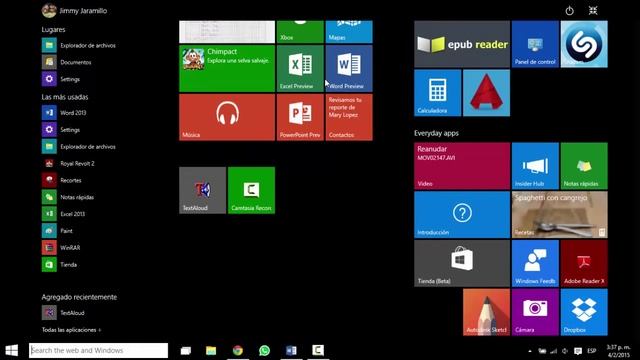Change ESP keyboard input language
Screen dimensions: 640x360
coord(591,351)
